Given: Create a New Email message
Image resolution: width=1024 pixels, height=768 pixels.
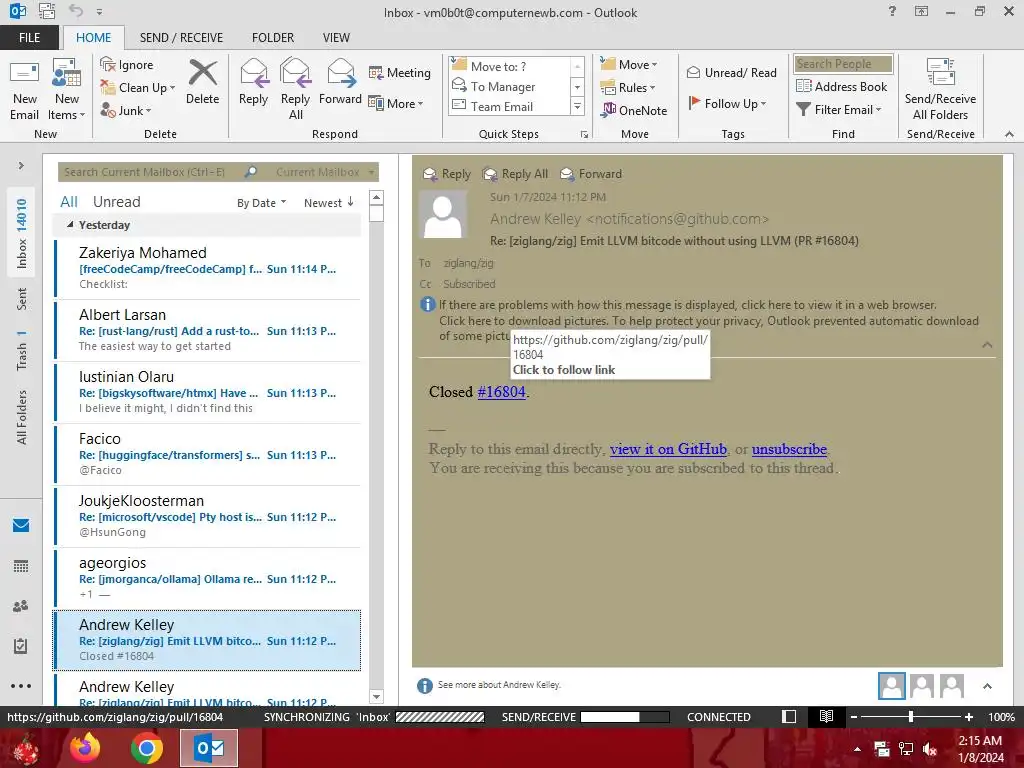Looking at the screenshot, I should (24, 90).
